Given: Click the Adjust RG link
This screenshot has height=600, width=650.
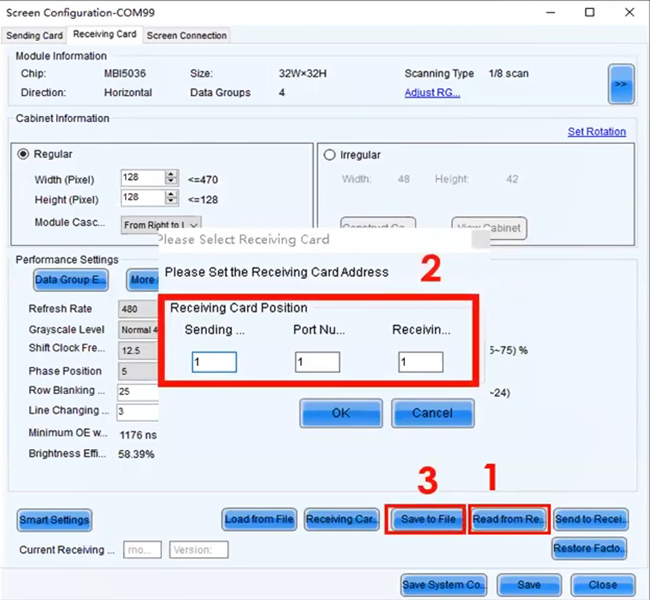Looking at the screenshot, I should pyautogui.click(x=433, y=93).
